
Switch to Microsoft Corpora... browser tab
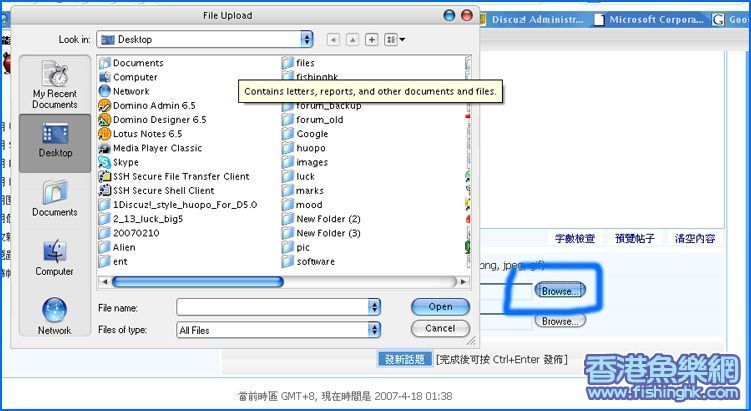point(649,20)
